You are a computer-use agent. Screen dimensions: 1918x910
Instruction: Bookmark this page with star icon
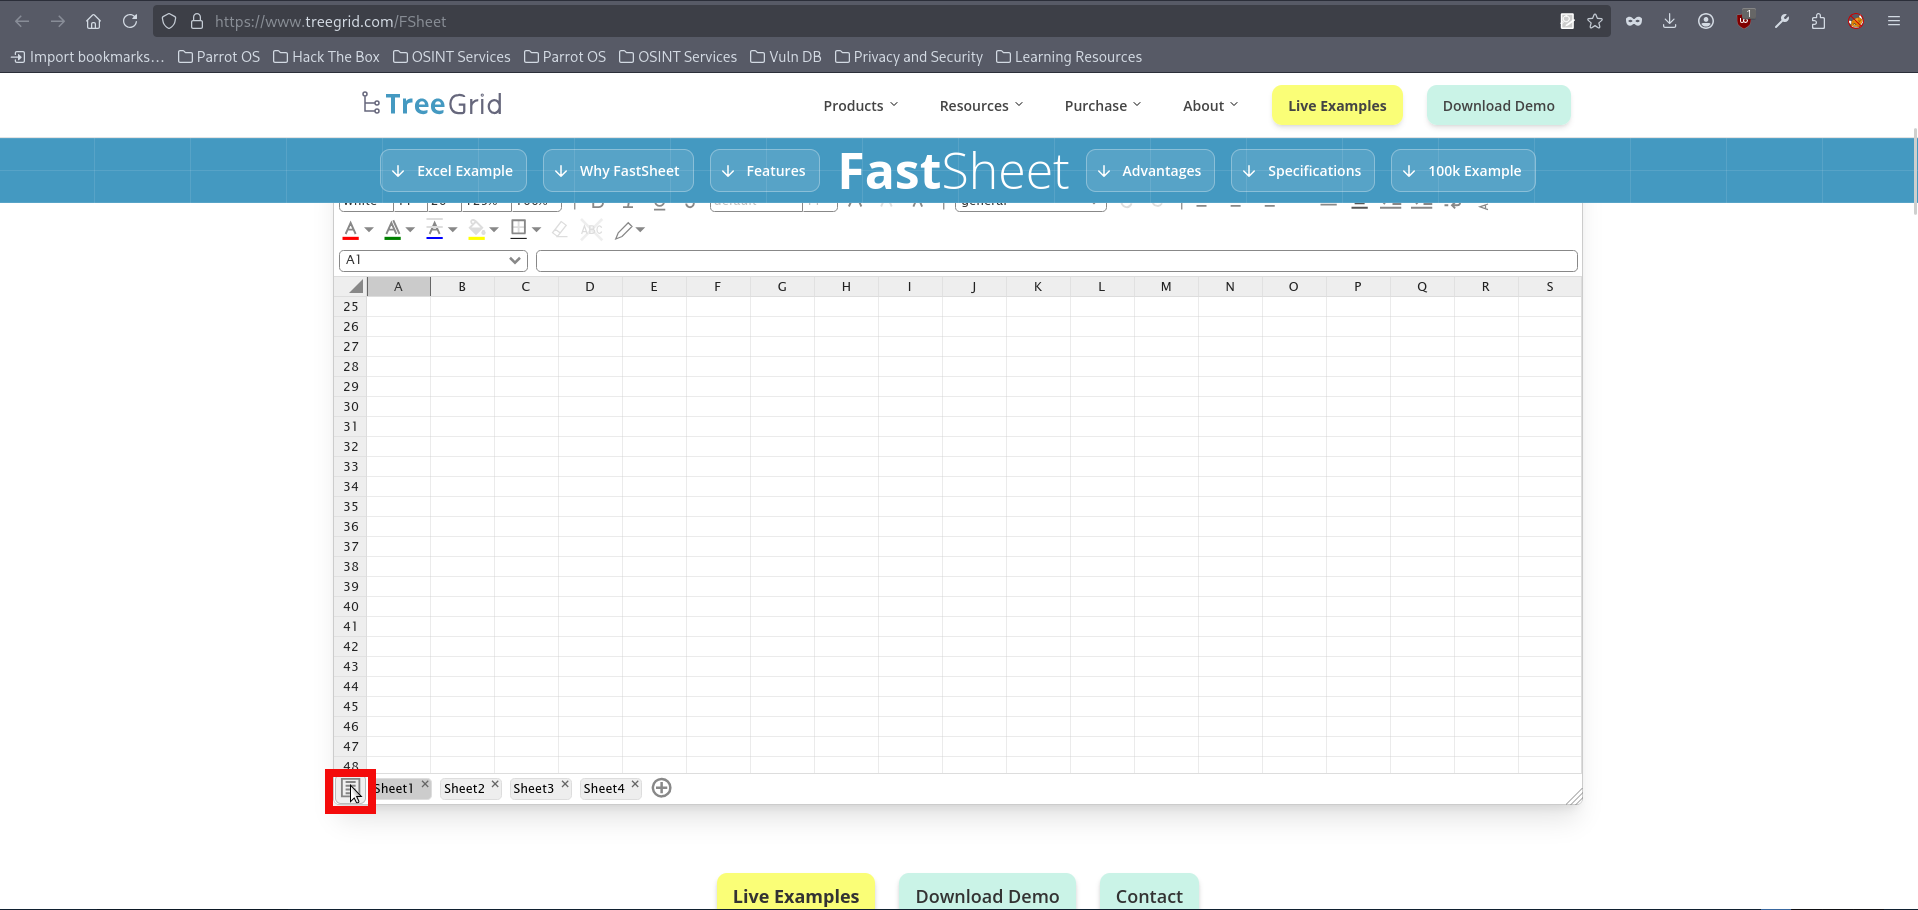point(1595,21)
